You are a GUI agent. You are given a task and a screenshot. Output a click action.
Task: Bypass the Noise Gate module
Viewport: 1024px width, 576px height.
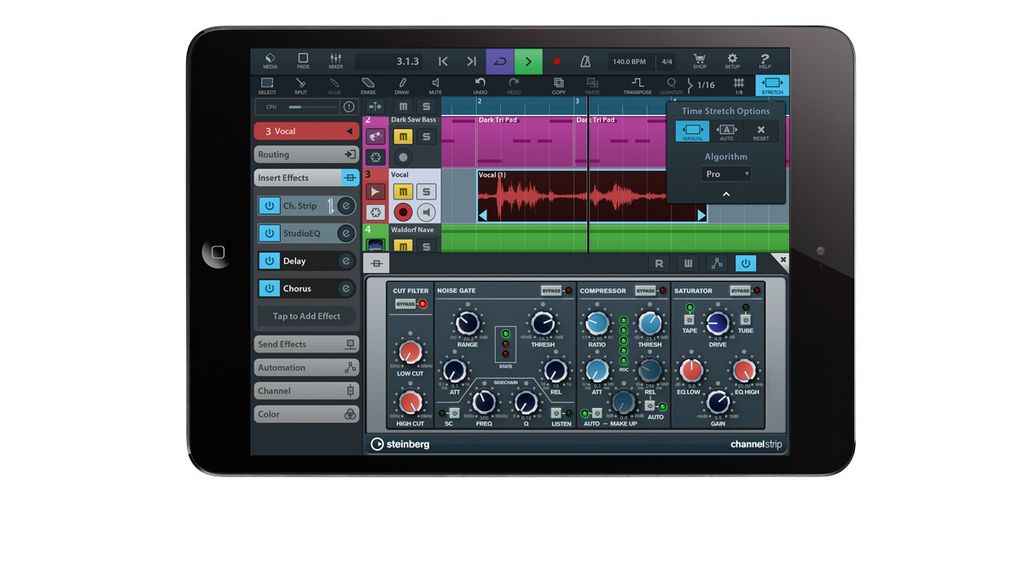click(x=549, y=291)
